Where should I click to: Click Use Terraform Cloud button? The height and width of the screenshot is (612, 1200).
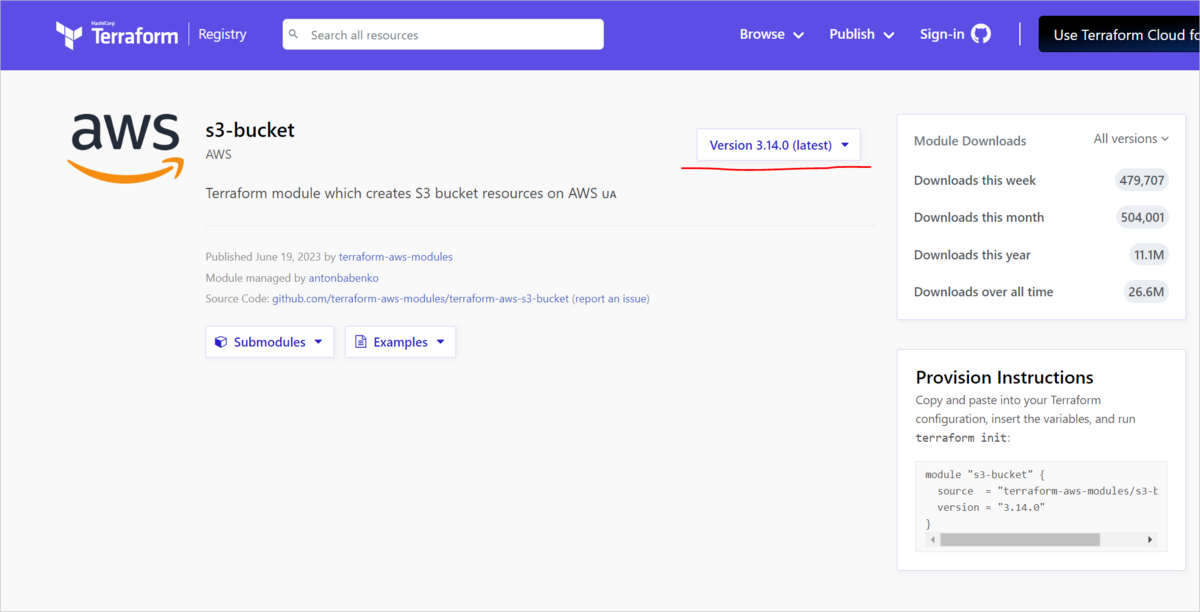[x=1119, y=34]
